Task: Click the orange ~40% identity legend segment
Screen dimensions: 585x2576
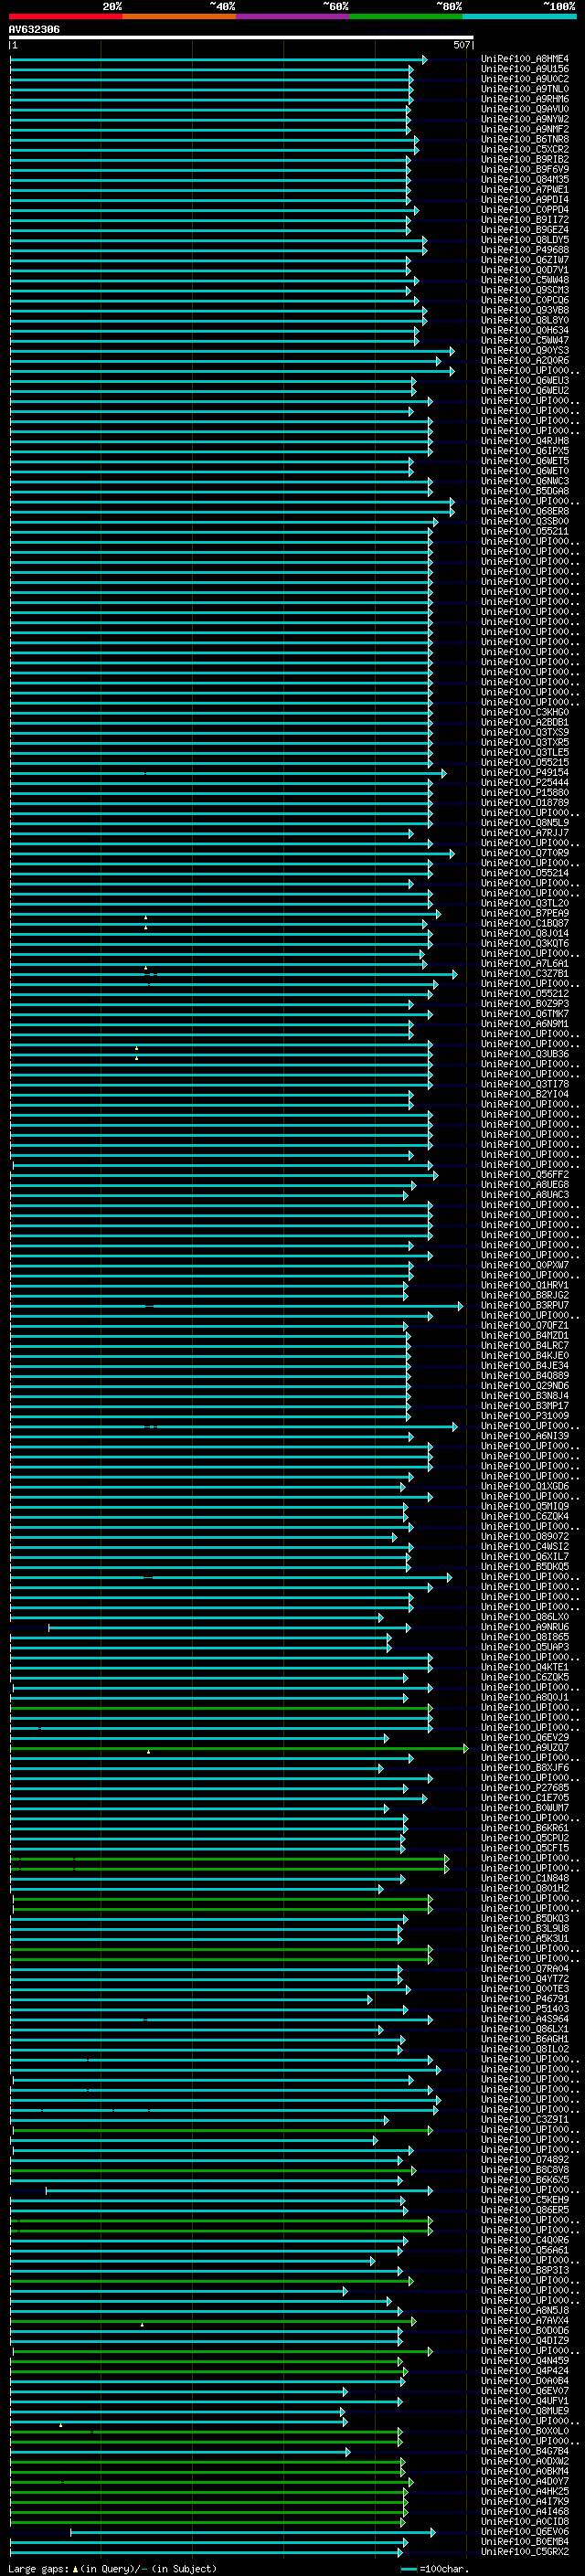Action: tap(179, 16)
